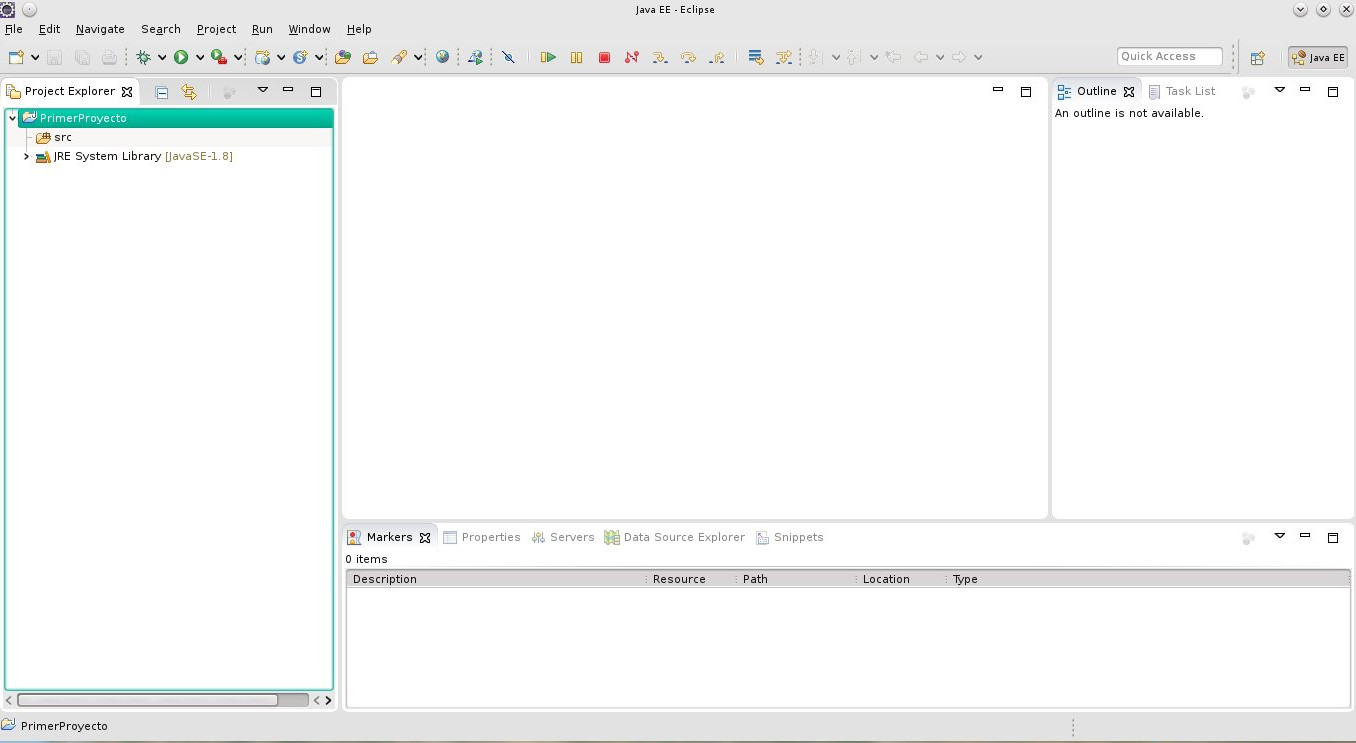Switch to the Servers tab
This screenshot has height=743, width=1356.
coord(571,537)
